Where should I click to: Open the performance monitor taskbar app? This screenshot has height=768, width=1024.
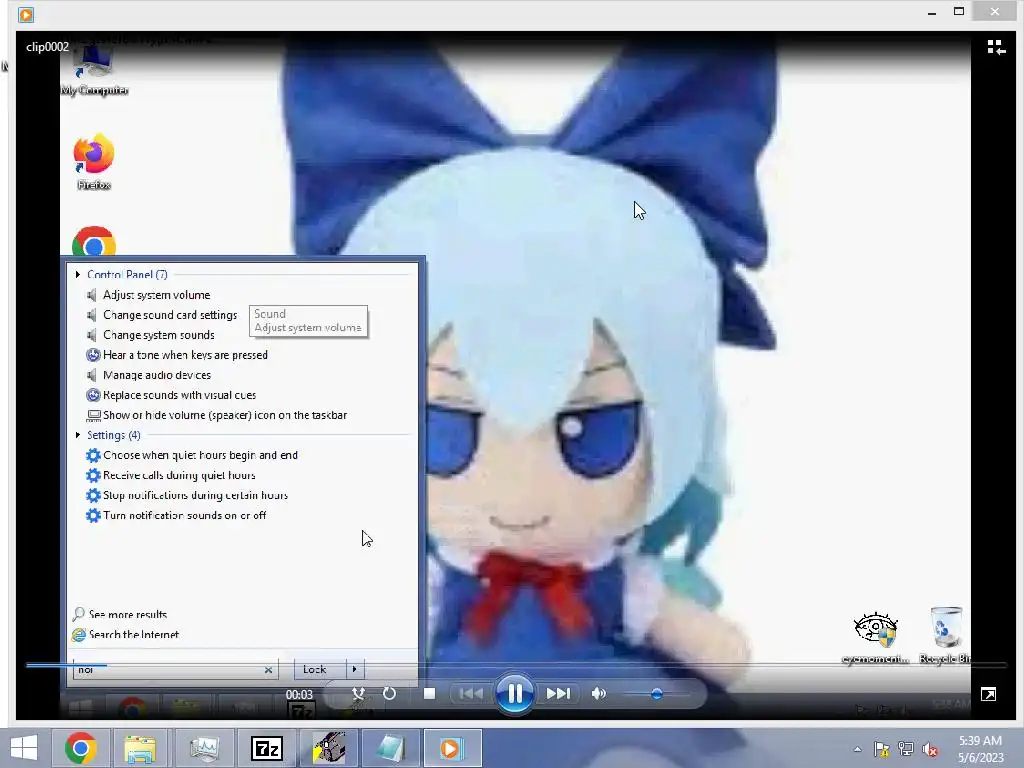click(204, 748)
